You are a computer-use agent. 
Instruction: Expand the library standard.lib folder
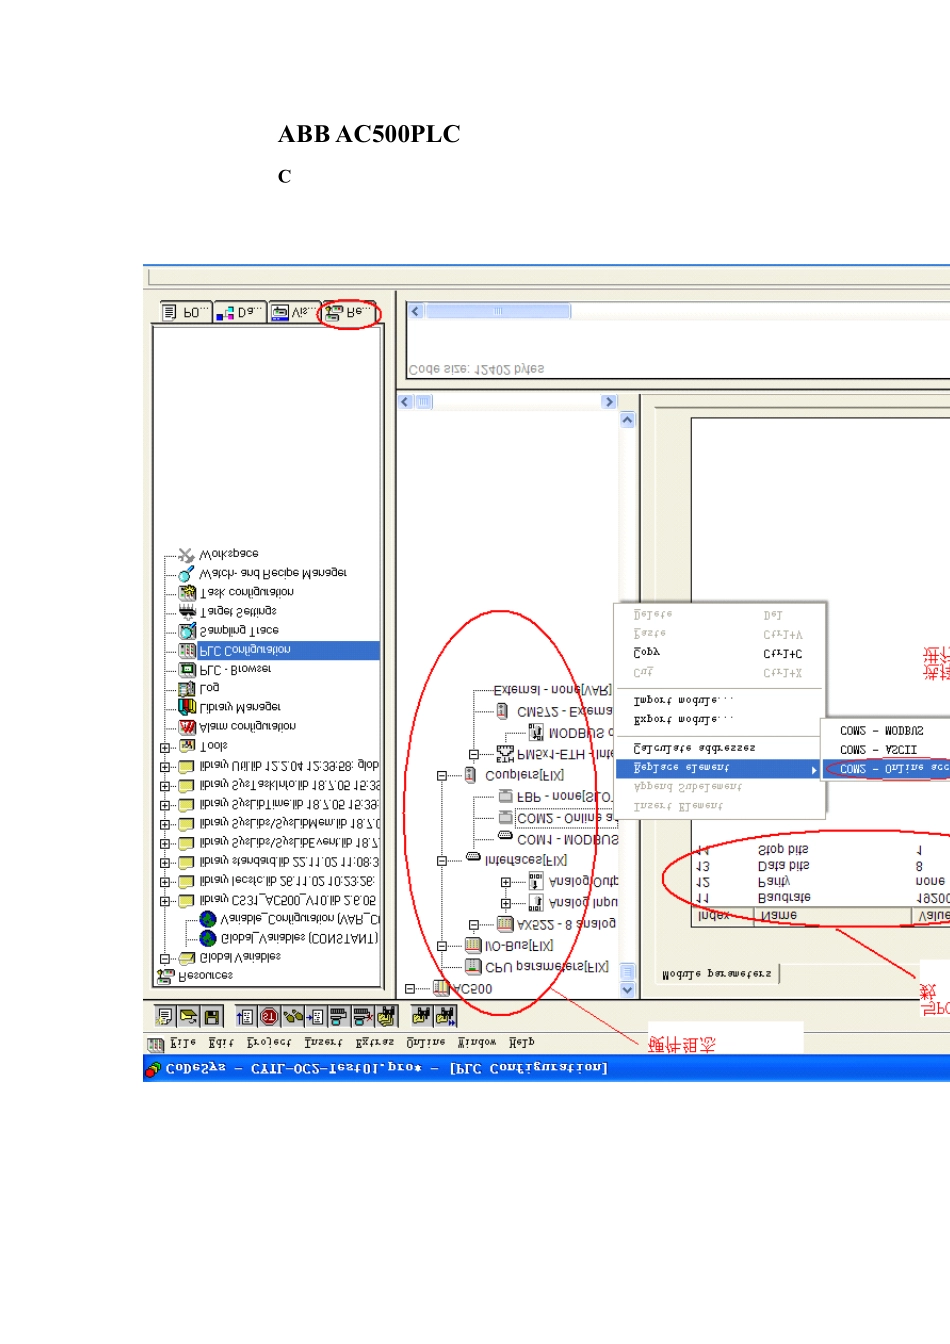(165, 862)
